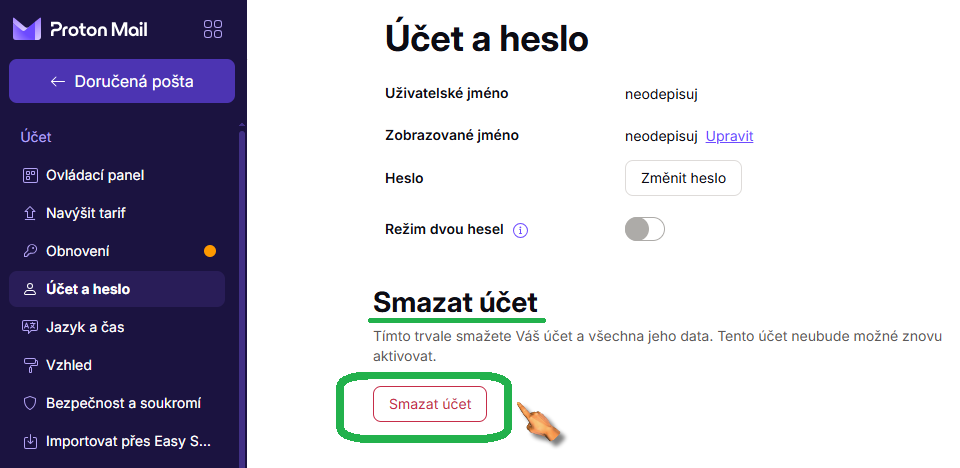
Task: Click the Ovládací panel dashboard icon
Action: click(30, 176)
